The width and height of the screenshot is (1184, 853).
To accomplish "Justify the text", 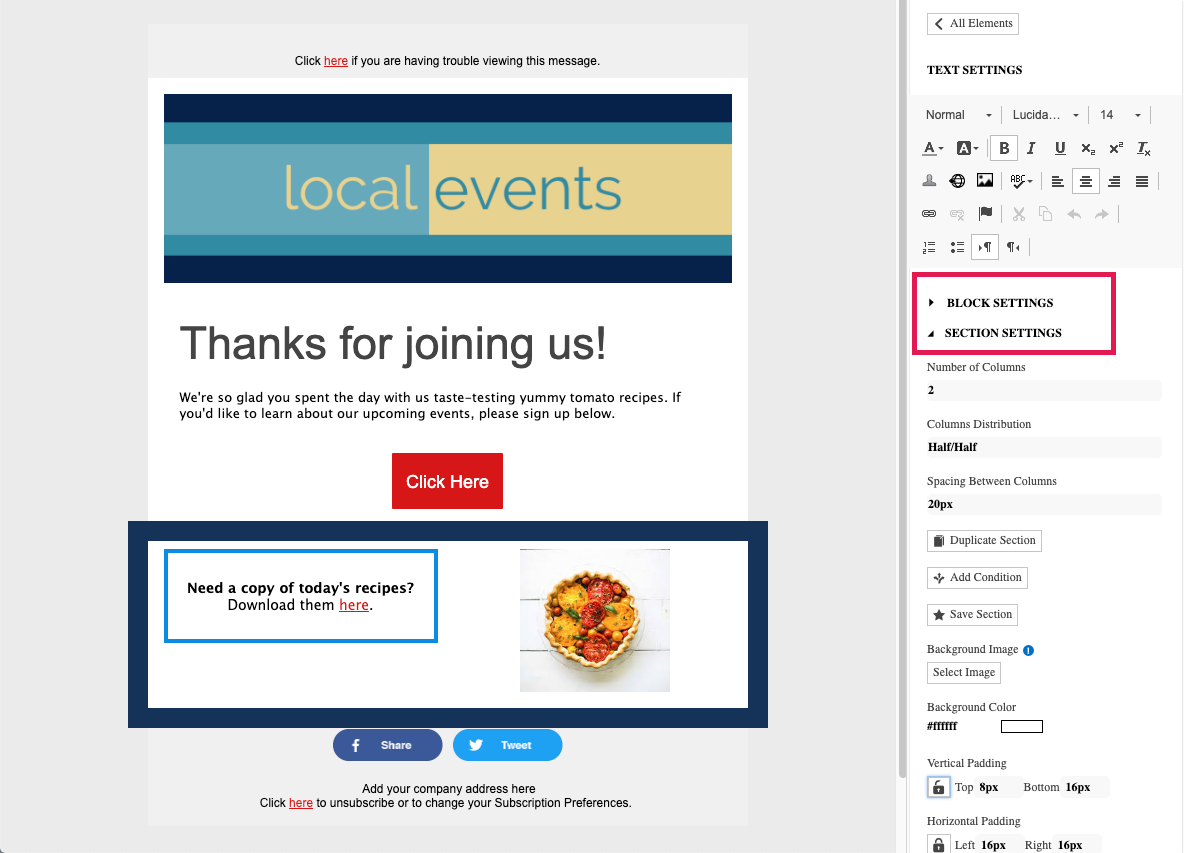I will [1142, 181].
